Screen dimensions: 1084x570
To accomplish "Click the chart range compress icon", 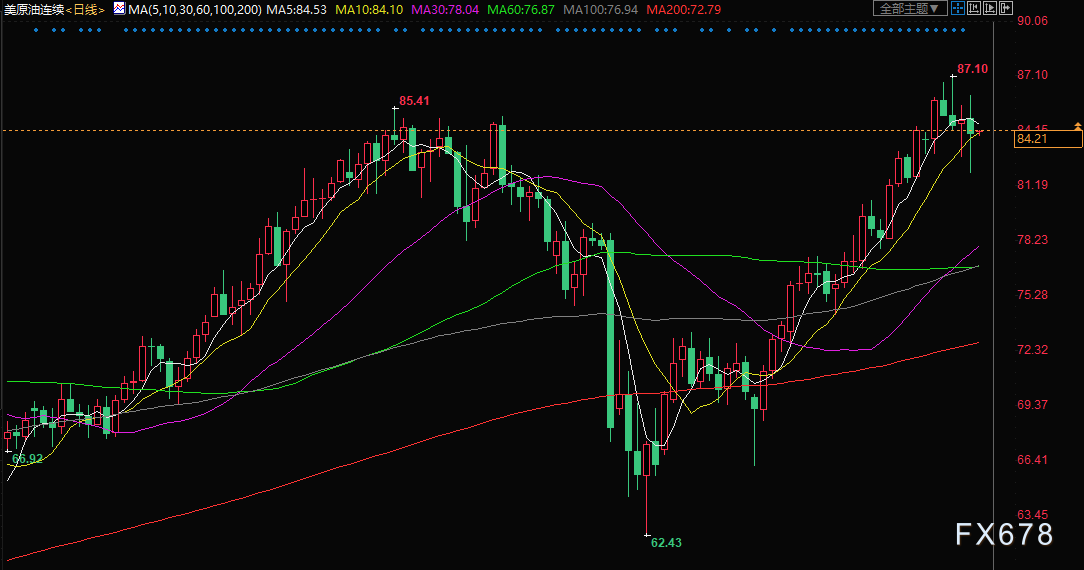I will tap(974, 9).
